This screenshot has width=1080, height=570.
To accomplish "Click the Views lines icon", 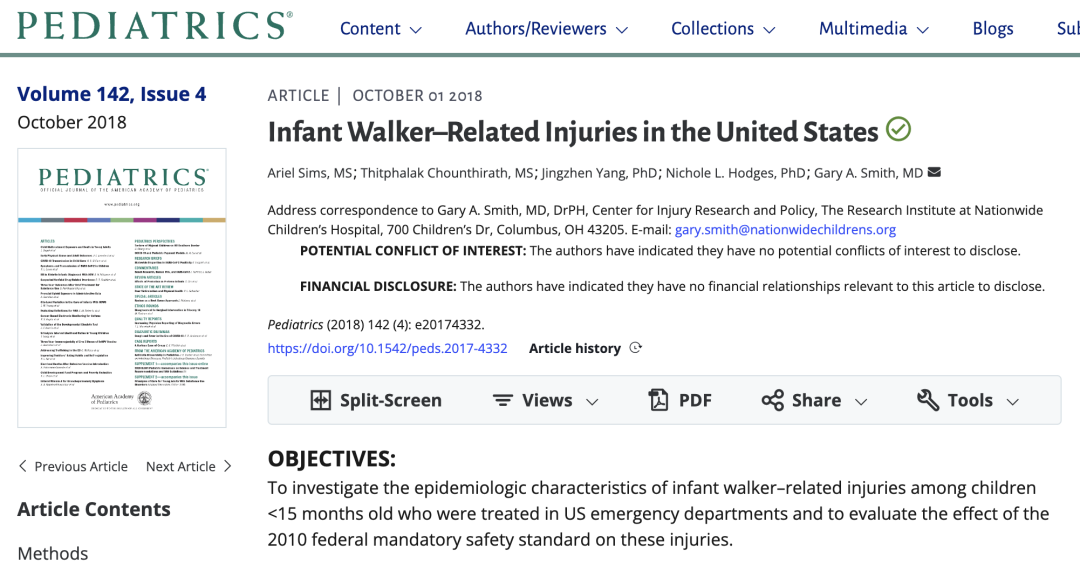I will tap(503, 400).
